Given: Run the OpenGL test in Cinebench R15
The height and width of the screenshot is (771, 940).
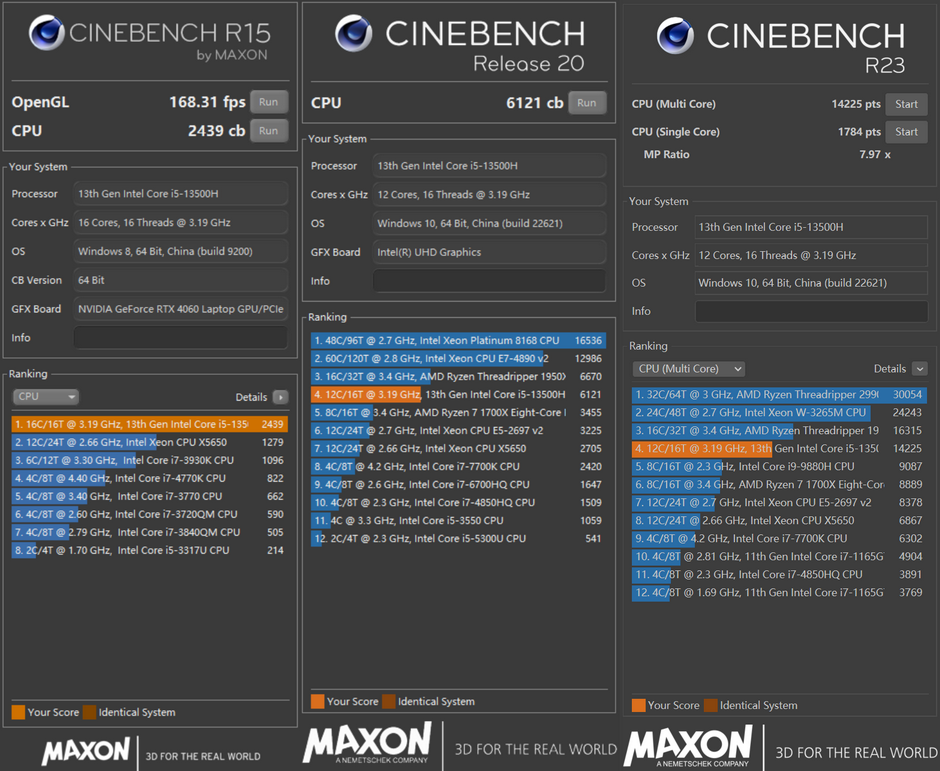Looking at the screenshot, I should [x=269, y=102].
